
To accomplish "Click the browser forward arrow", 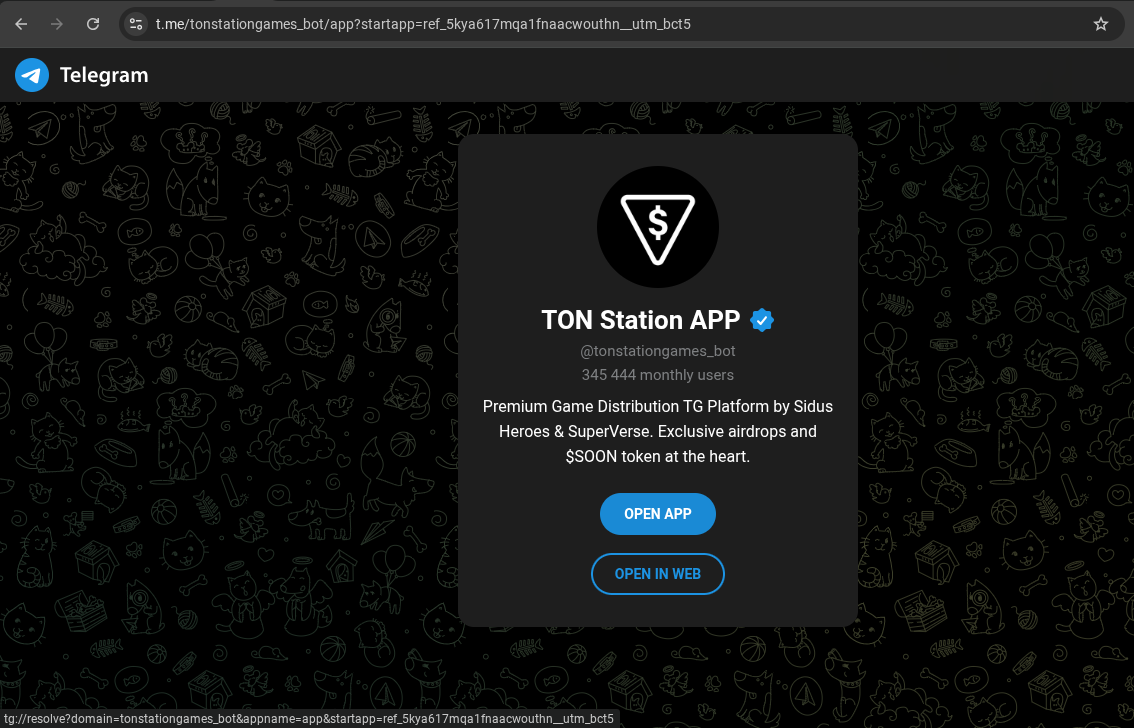I will point(56,24).
